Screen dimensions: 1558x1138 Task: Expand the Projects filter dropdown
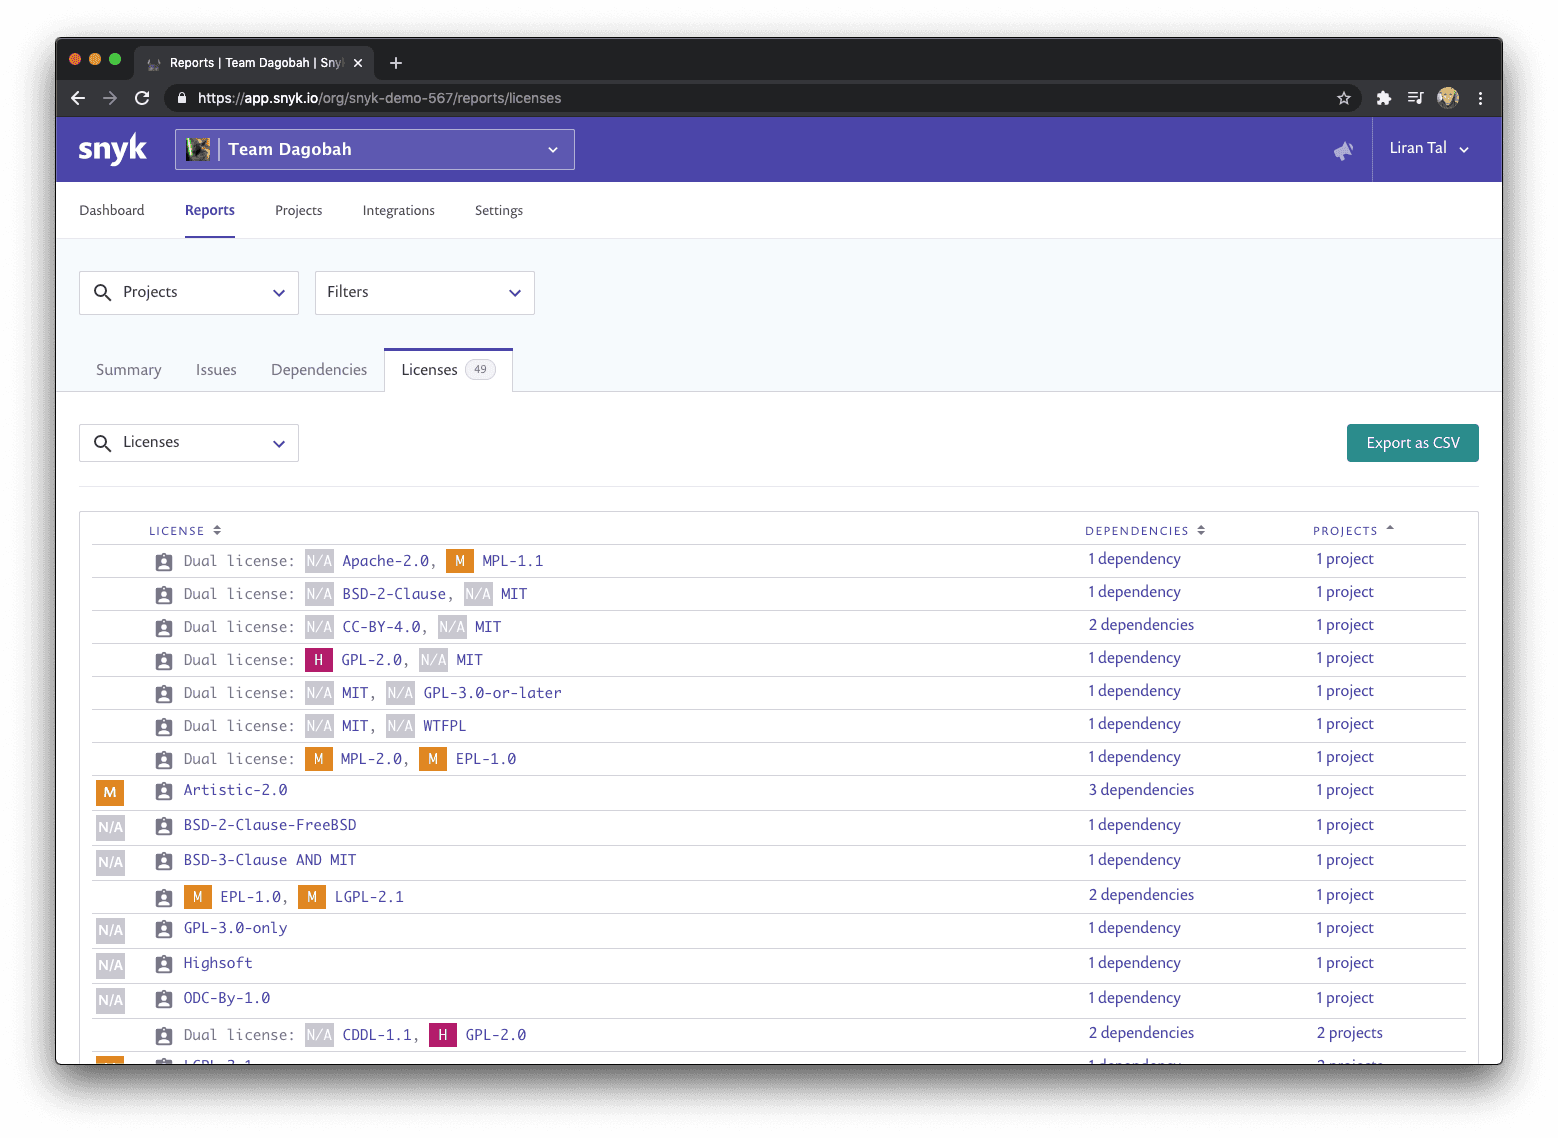(189, 292)
